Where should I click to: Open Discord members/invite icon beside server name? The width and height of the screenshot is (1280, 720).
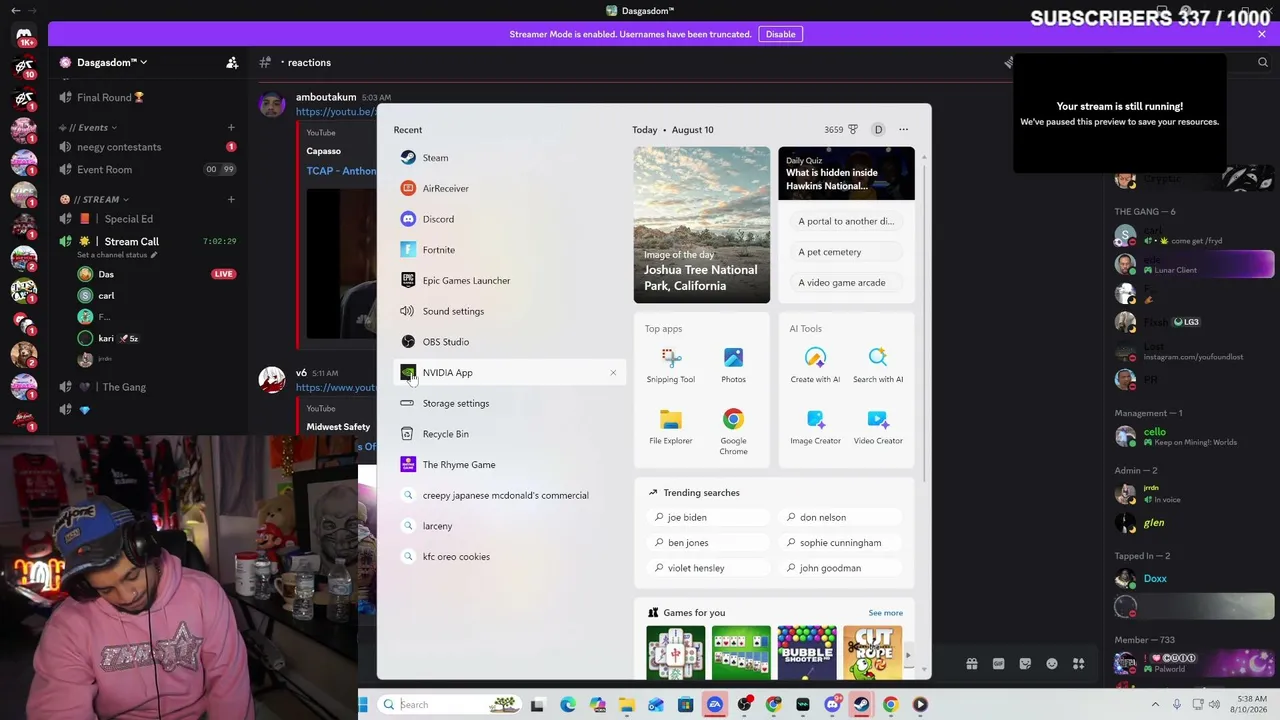pyautogui.click(x=232, y=62)
